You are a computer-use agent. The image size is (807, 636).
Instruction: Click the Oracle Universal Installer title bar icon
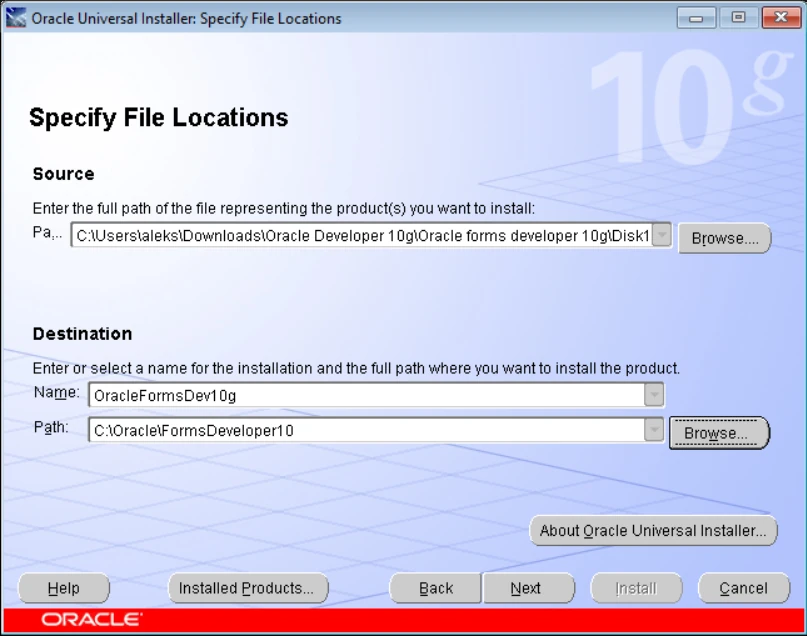point(15,18)
